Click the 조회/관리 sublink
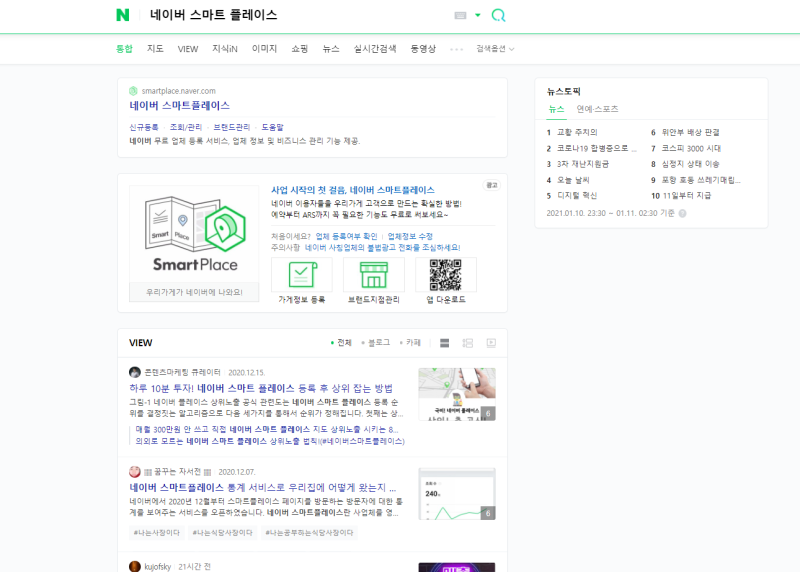This screenshot has width=800, height=572. pyautogui.click(x=186, y=127)
